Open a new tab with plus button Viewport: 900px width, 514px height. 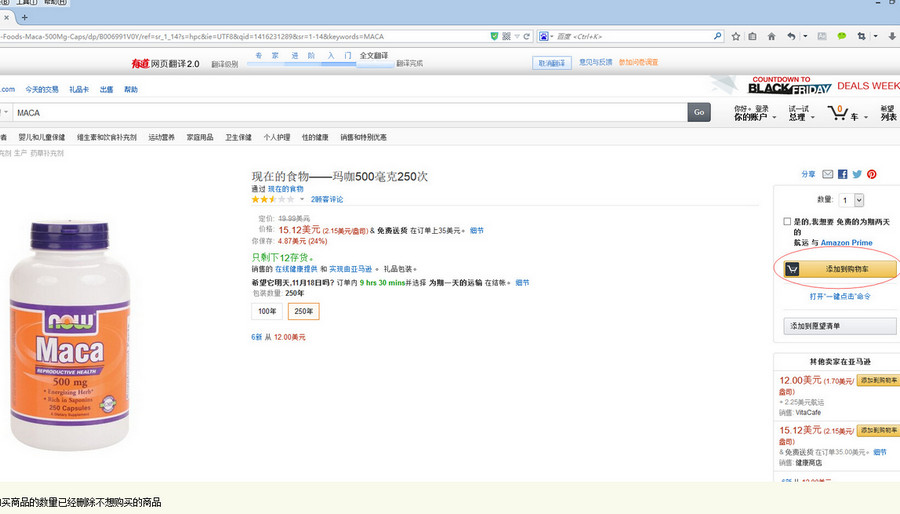click(24, 18)
